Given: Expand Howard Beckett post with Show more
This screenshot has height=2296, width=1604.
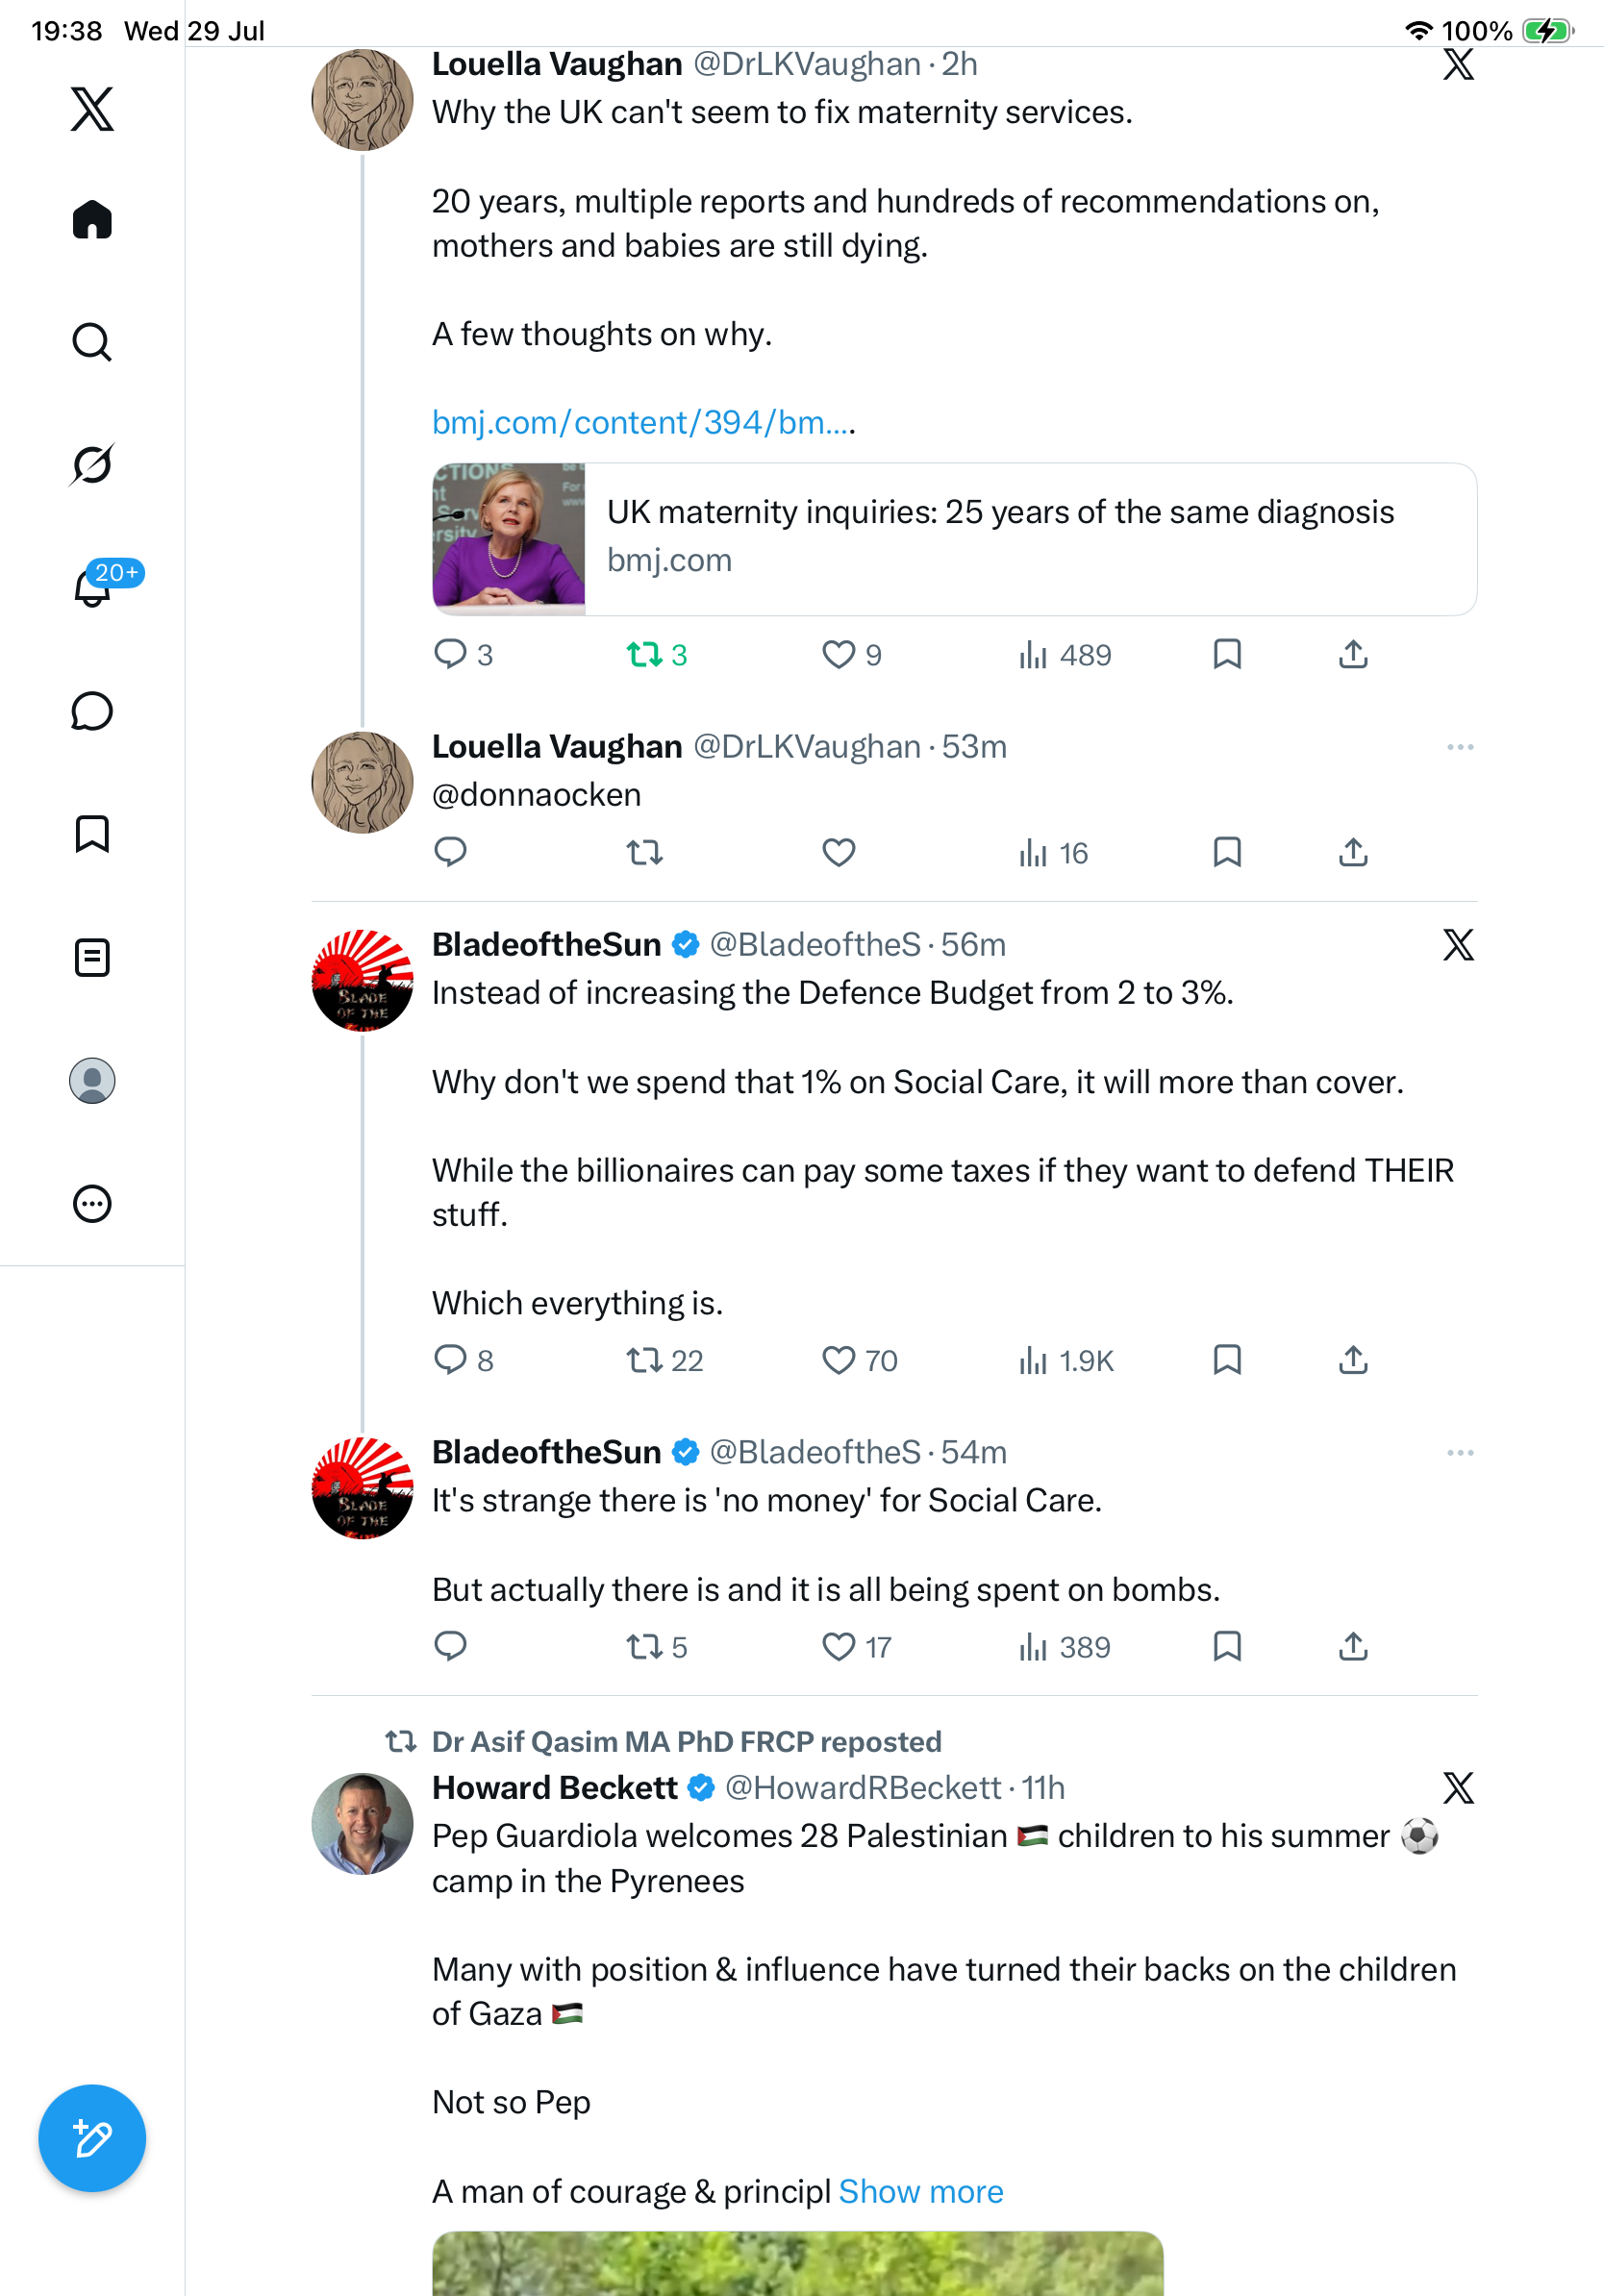Looking at the screenshot, I should click(921, 2191).
